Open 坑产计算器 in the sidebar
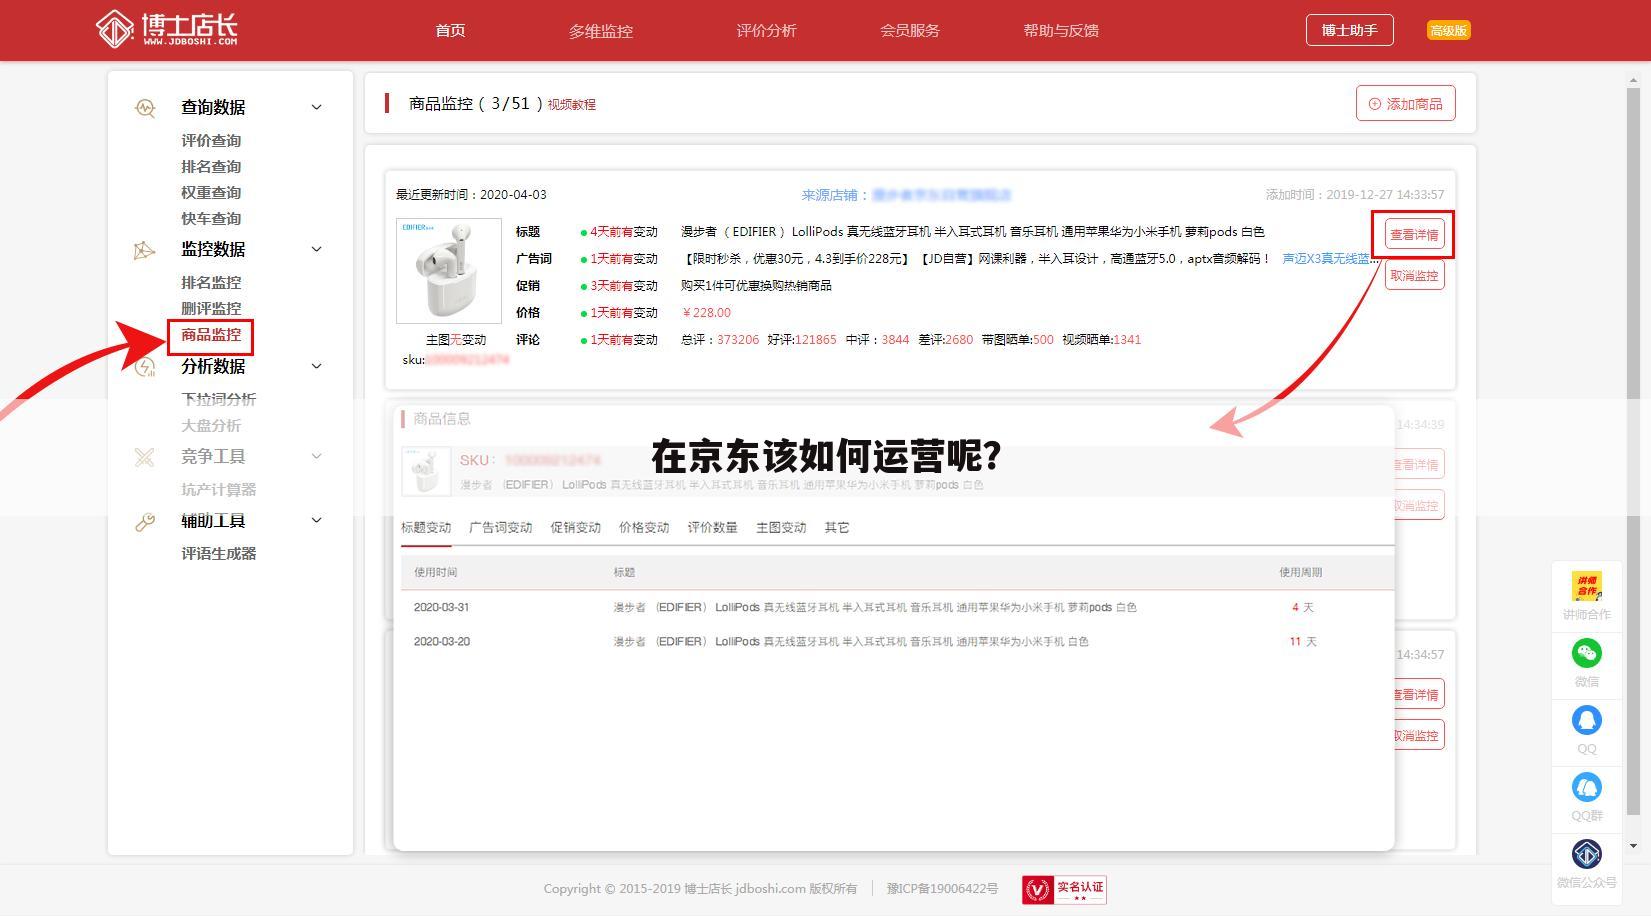1651x916 pixels. click(218, 490)
